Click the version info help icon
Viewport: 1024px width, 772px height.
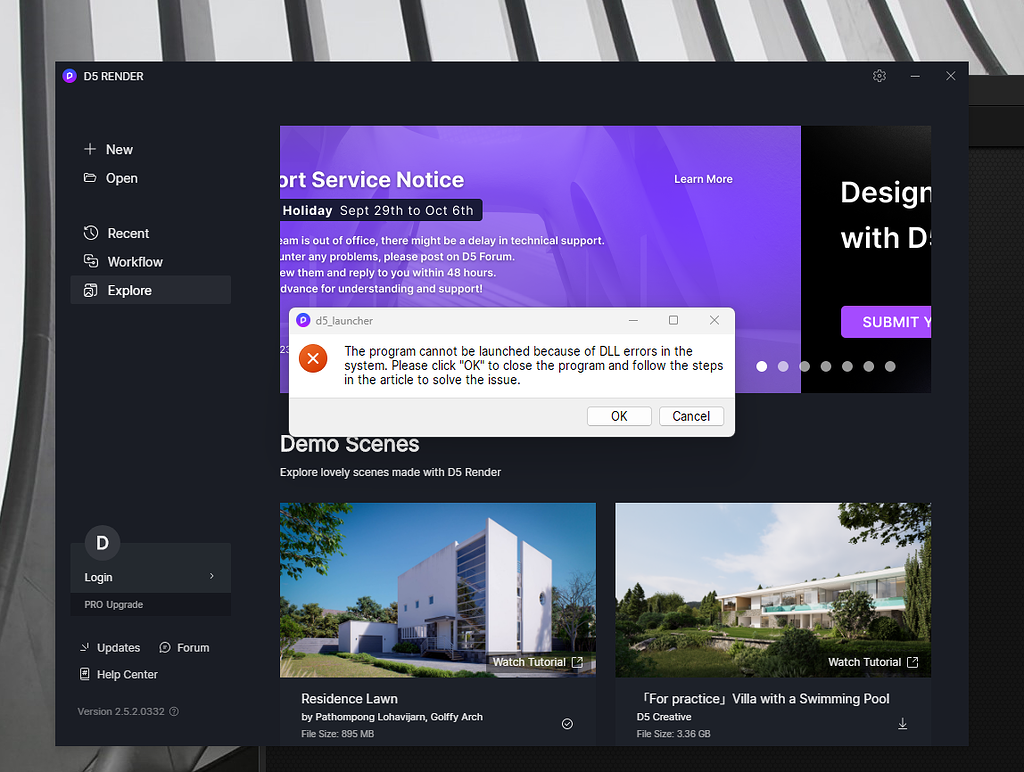(x=174, y=712)
